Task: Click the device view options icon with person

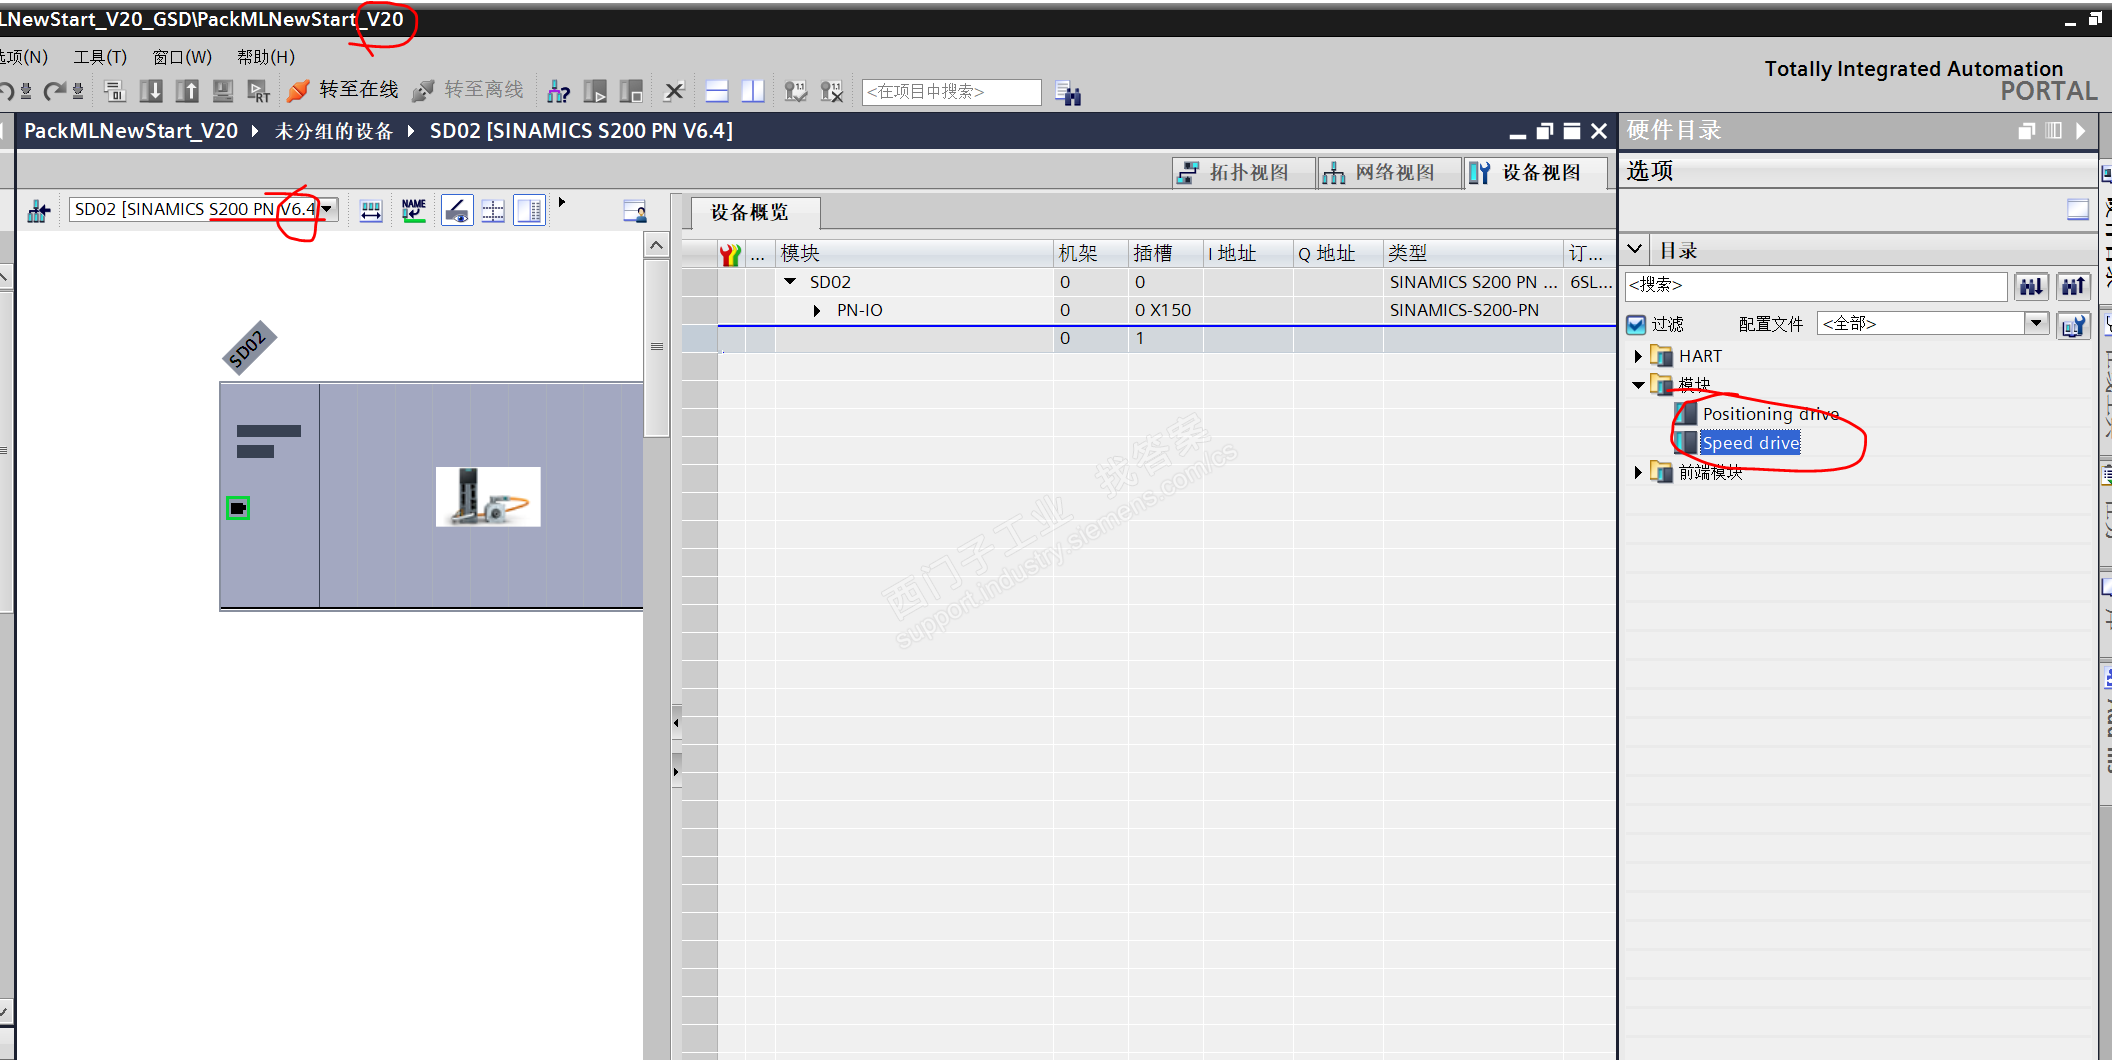Action: (x=635, y=211)
